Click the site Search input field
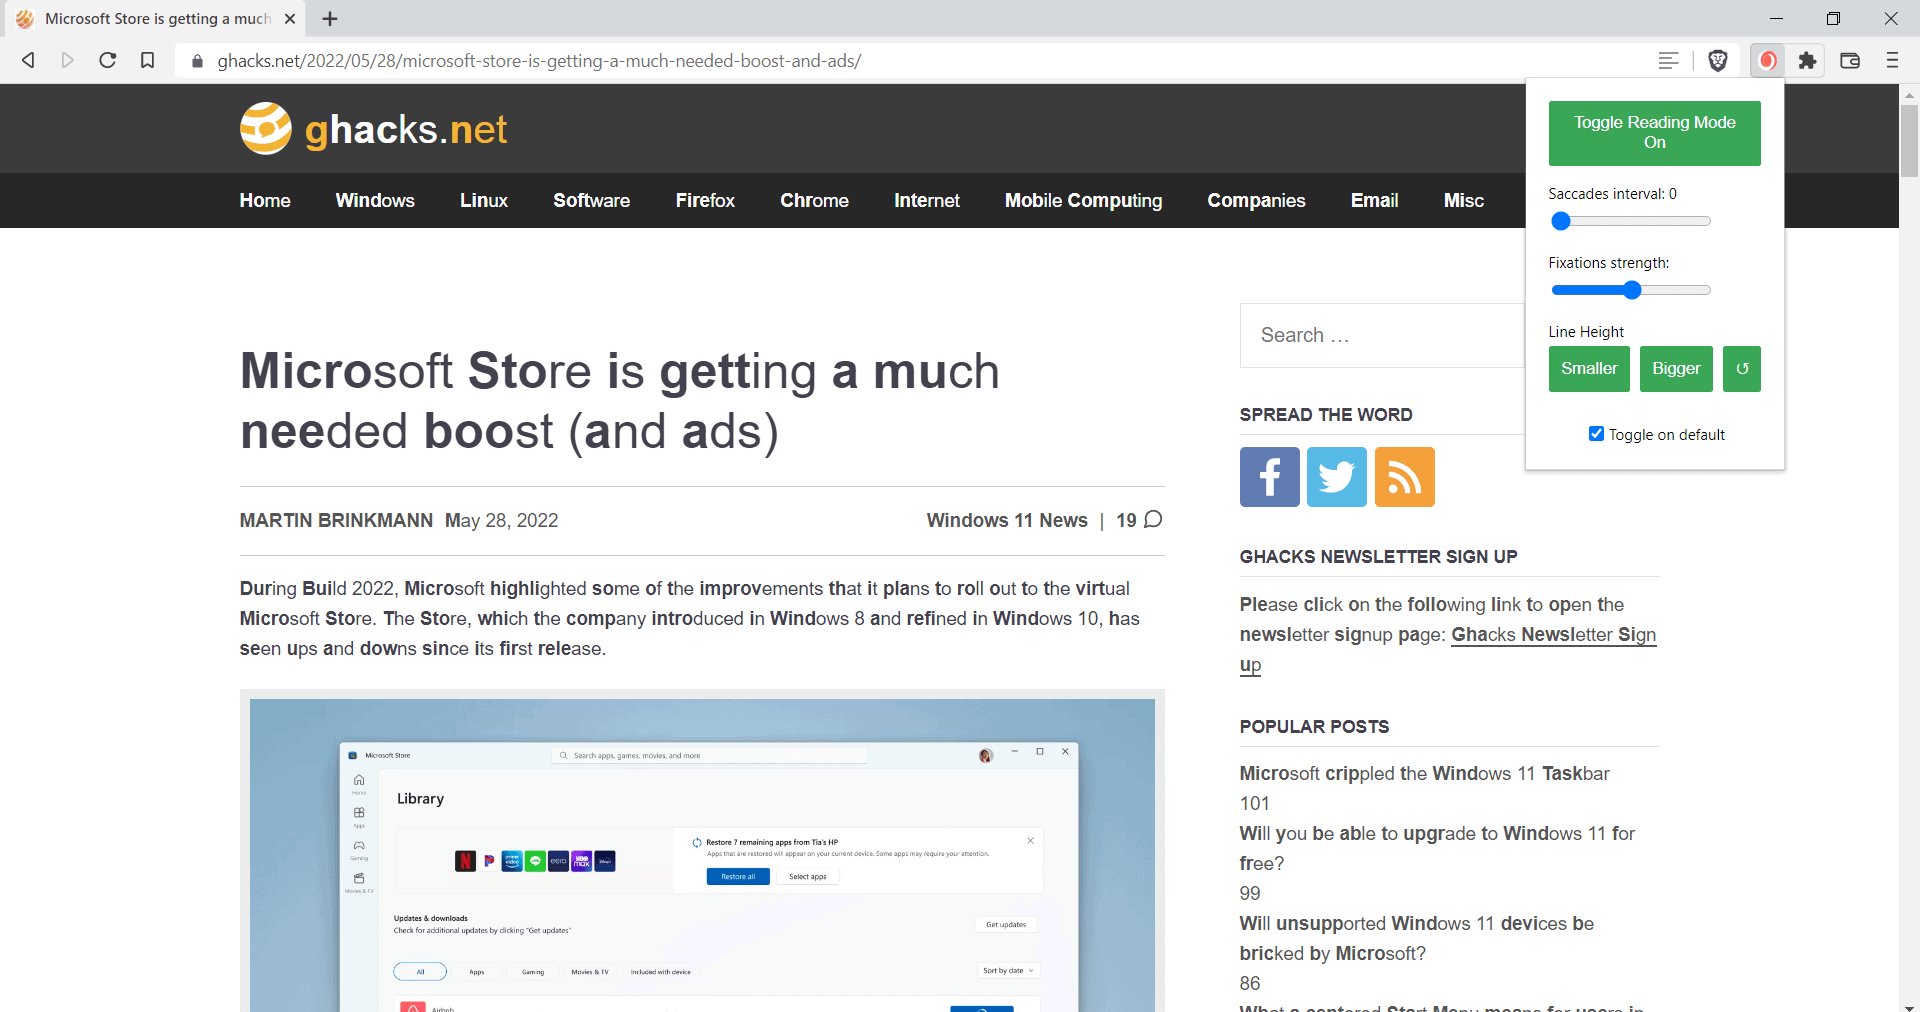1920x1012 pixels. (1380, 336)
